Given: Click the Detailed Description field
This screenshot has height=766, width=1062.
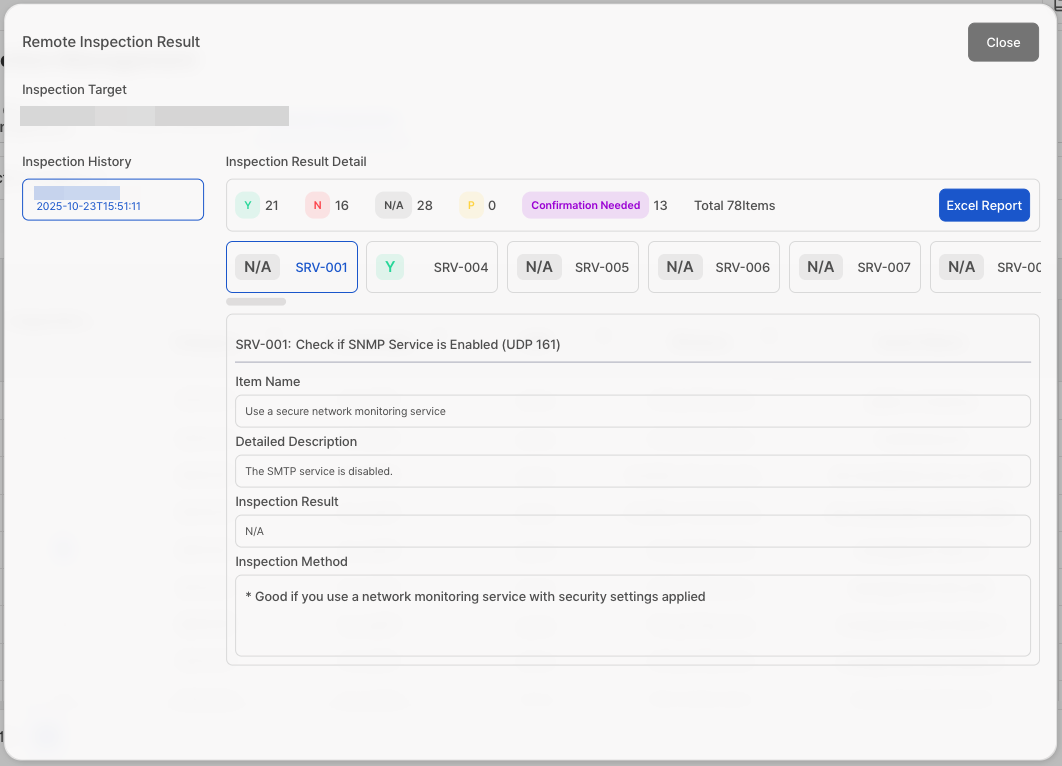Looking at the screenshot, I should click(x=632, y=471).
